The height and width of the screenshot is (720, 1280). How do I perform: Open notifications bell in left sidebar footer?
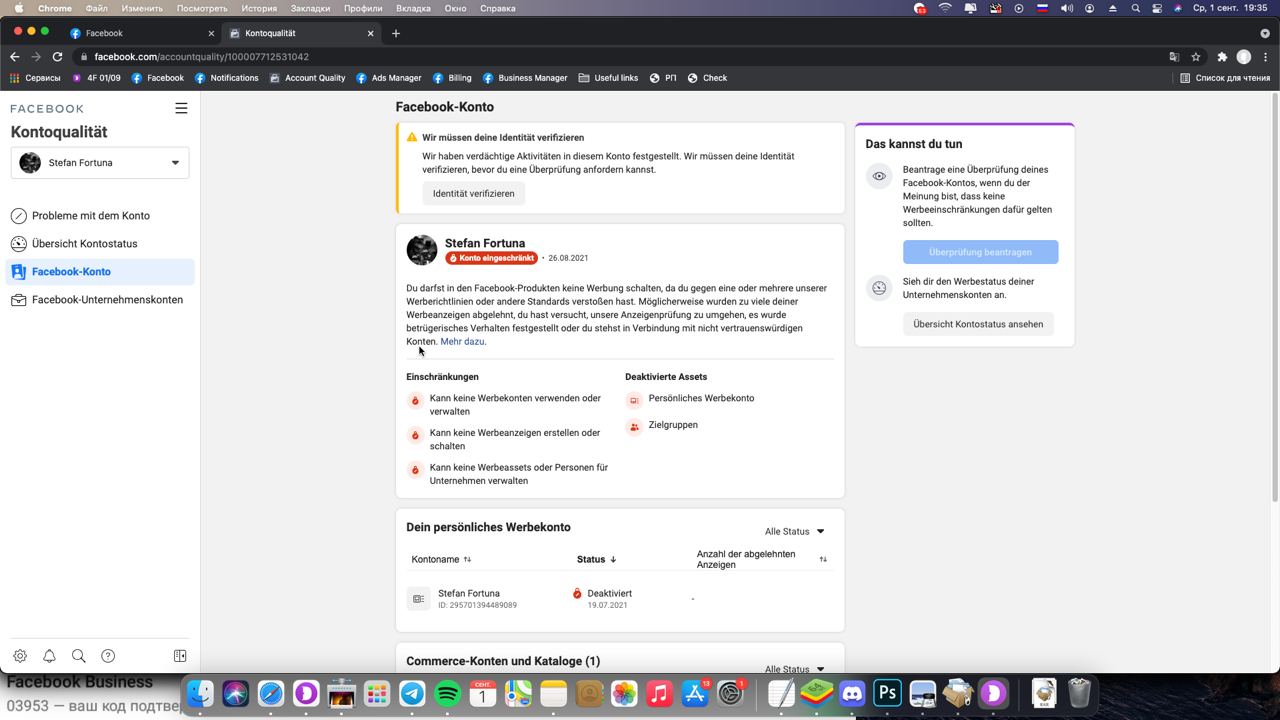(x=49, y=656)
